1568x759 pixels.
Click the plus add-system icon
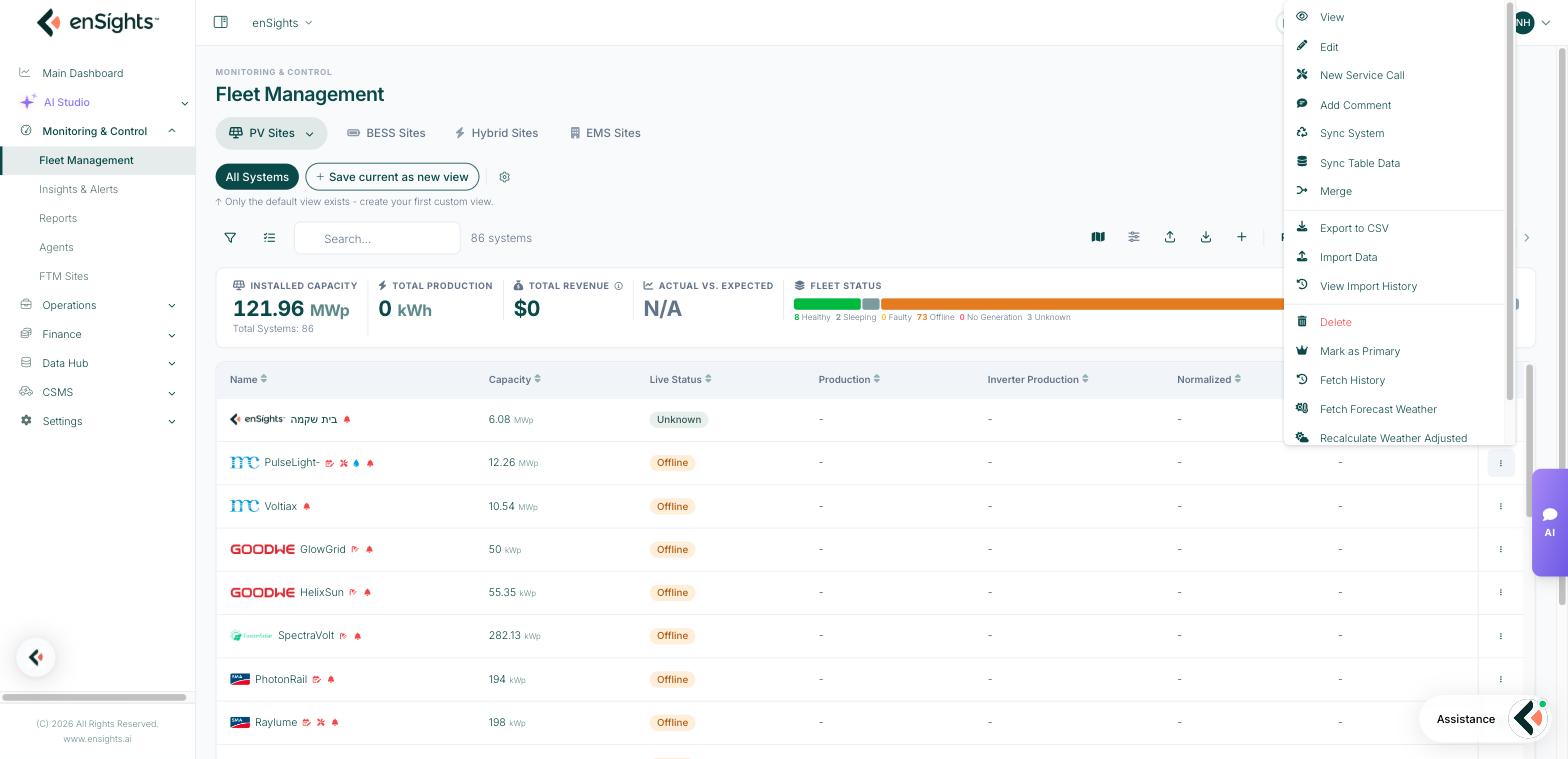point(1241,237)
